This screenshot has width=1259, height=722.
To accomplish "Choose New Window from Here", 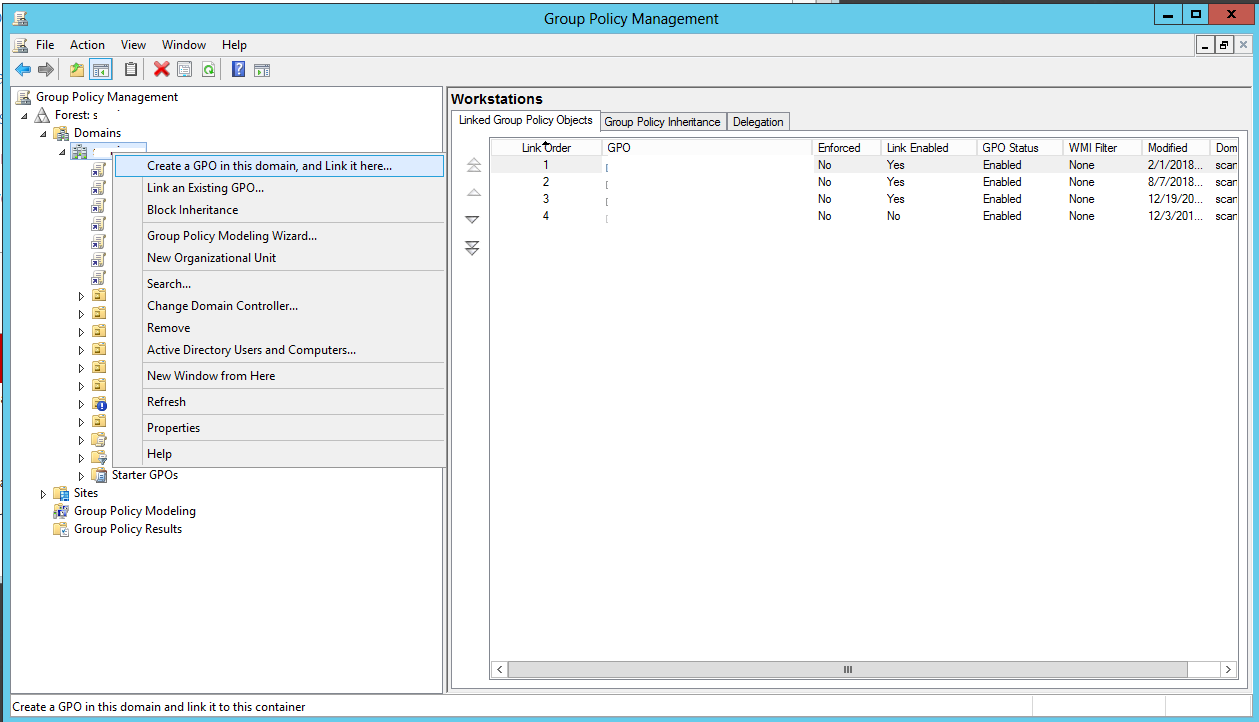I will (x=279, y=376).
